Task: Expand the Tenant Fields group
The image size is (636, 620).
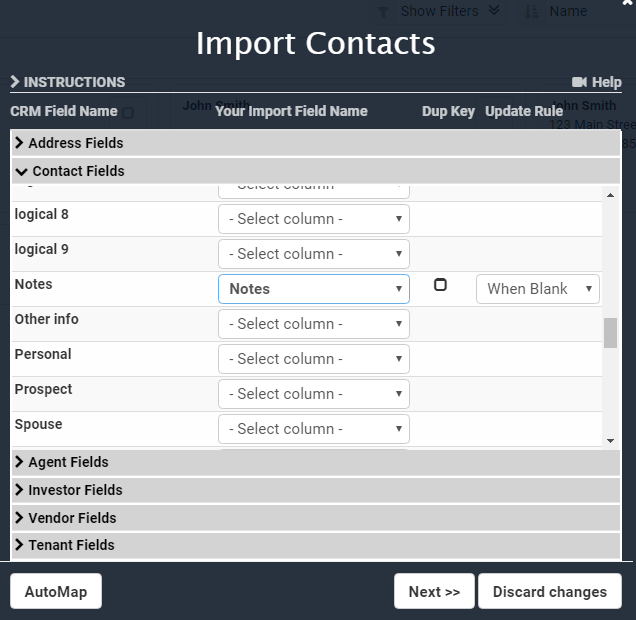Action: (x=71, y=545)
